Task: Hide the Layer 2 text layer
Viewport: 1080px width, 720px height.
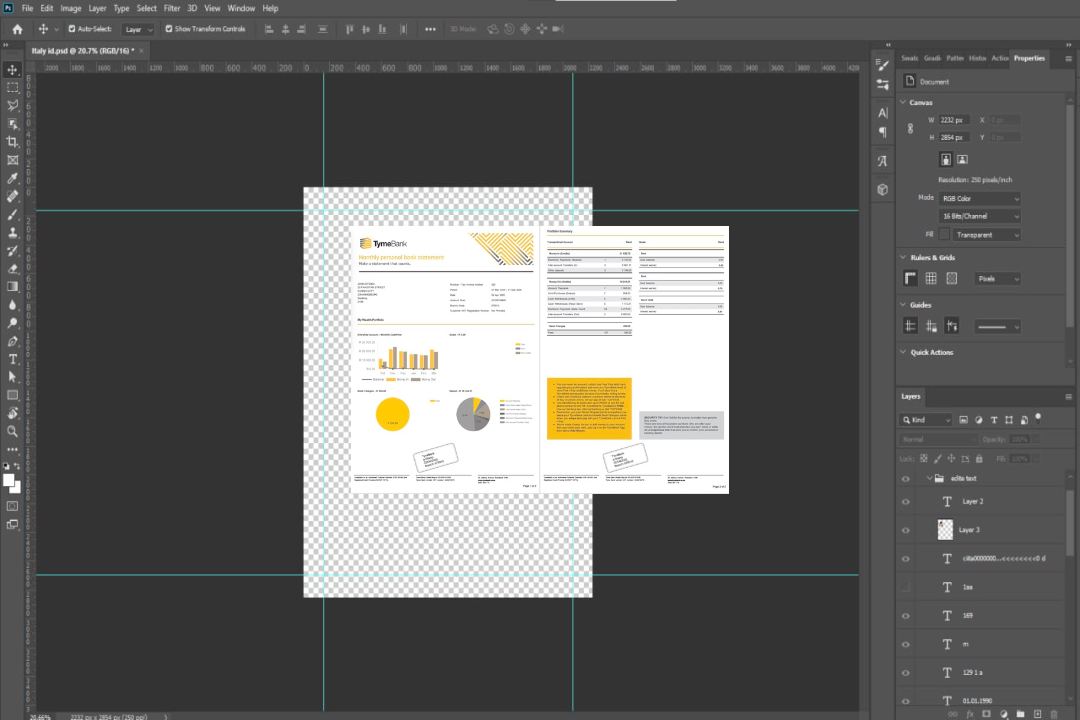Action: point(906,502)
